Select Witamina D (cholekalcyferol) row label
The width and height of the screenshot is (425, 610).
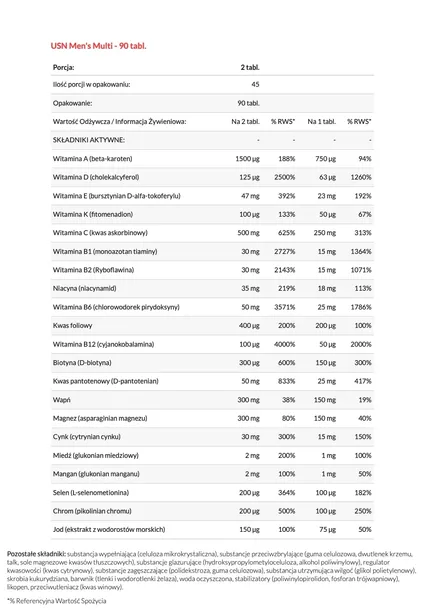(x=96, y=177)
